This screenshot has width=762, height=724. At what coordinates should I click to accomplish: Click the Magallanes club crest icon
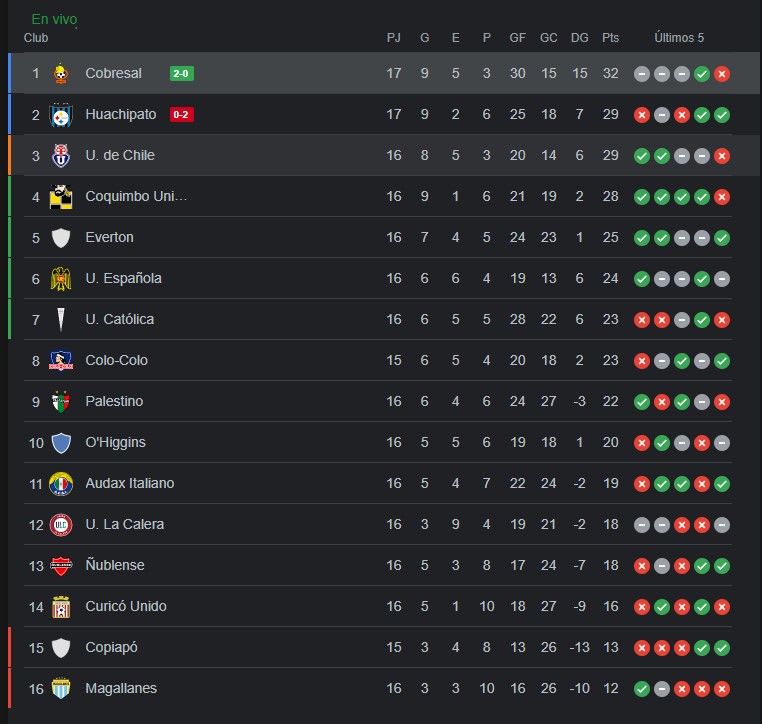pos(61,689)
